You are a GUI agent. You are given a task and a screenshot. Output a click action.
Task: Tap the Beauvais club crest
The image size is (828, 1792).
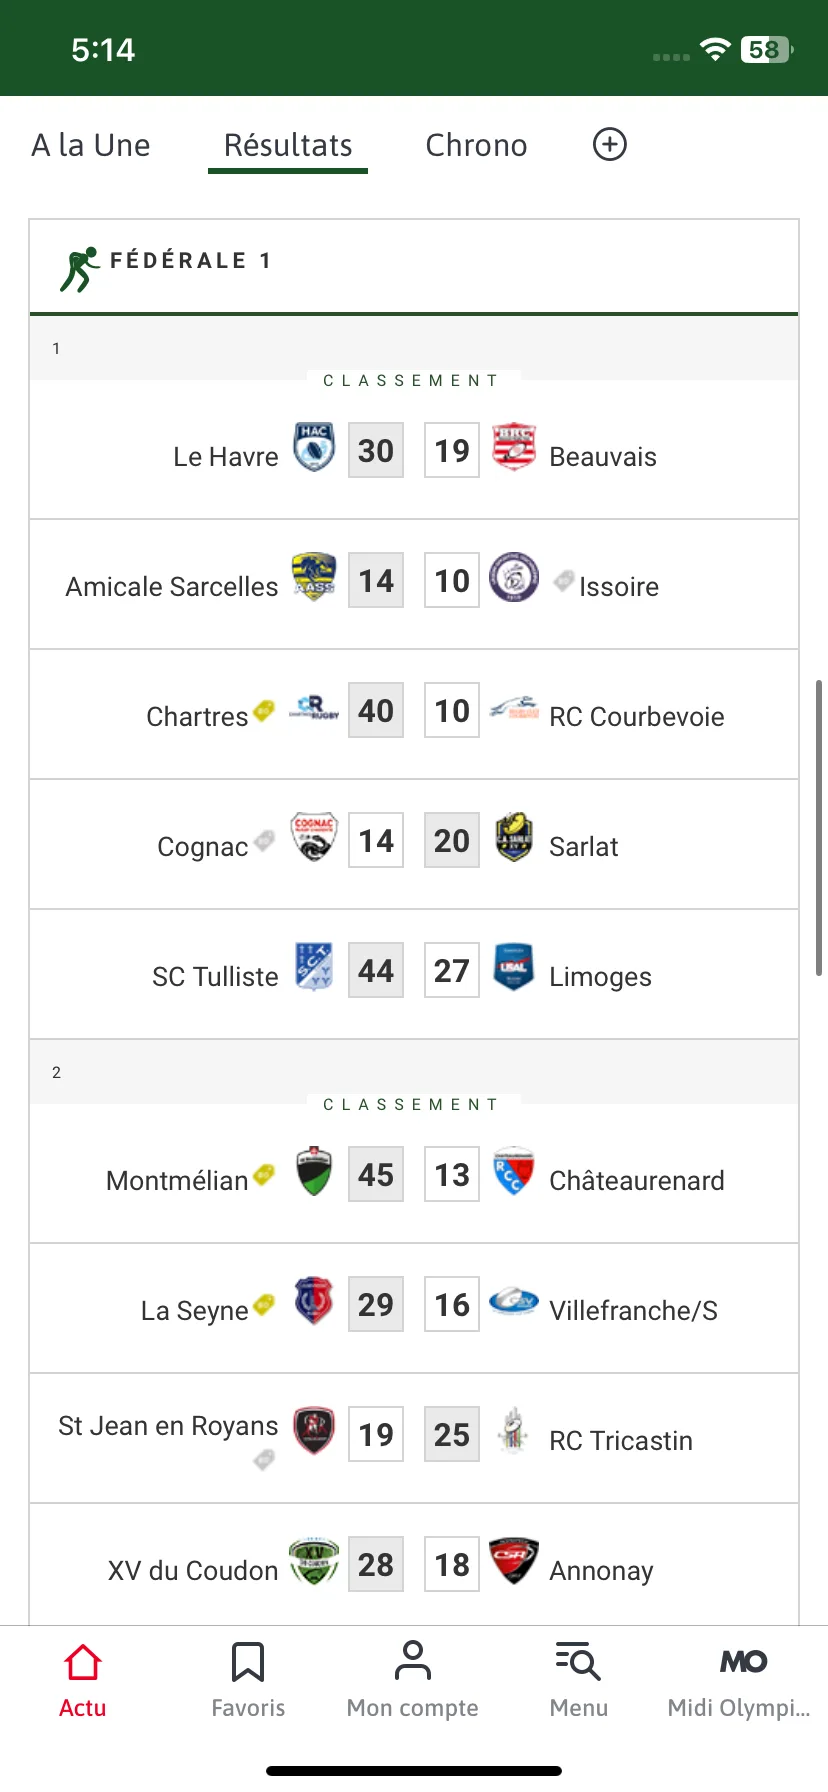[514, 447]
